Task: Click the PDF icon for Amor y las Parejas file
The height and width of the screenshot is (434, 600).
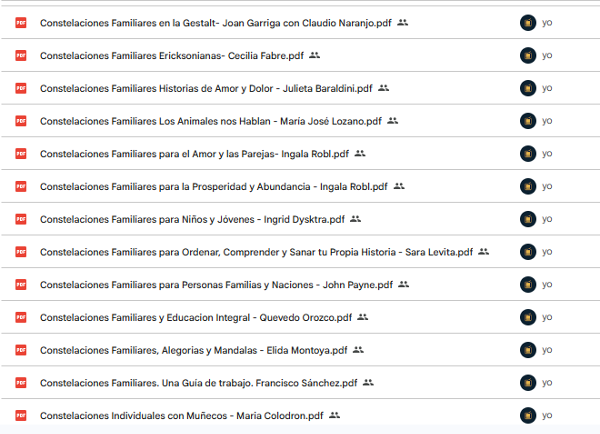Action: click(x=21, y=153)
